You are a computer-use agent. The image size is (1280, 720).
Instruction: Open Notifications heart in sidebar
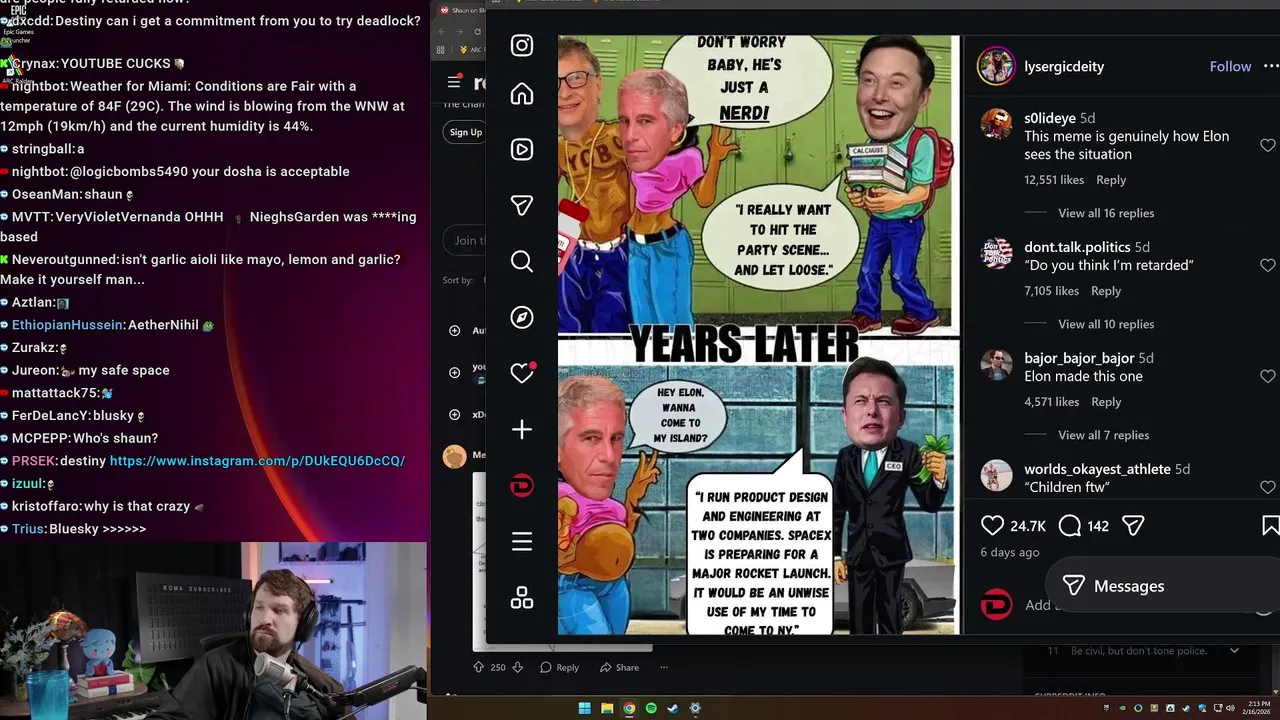522,373
